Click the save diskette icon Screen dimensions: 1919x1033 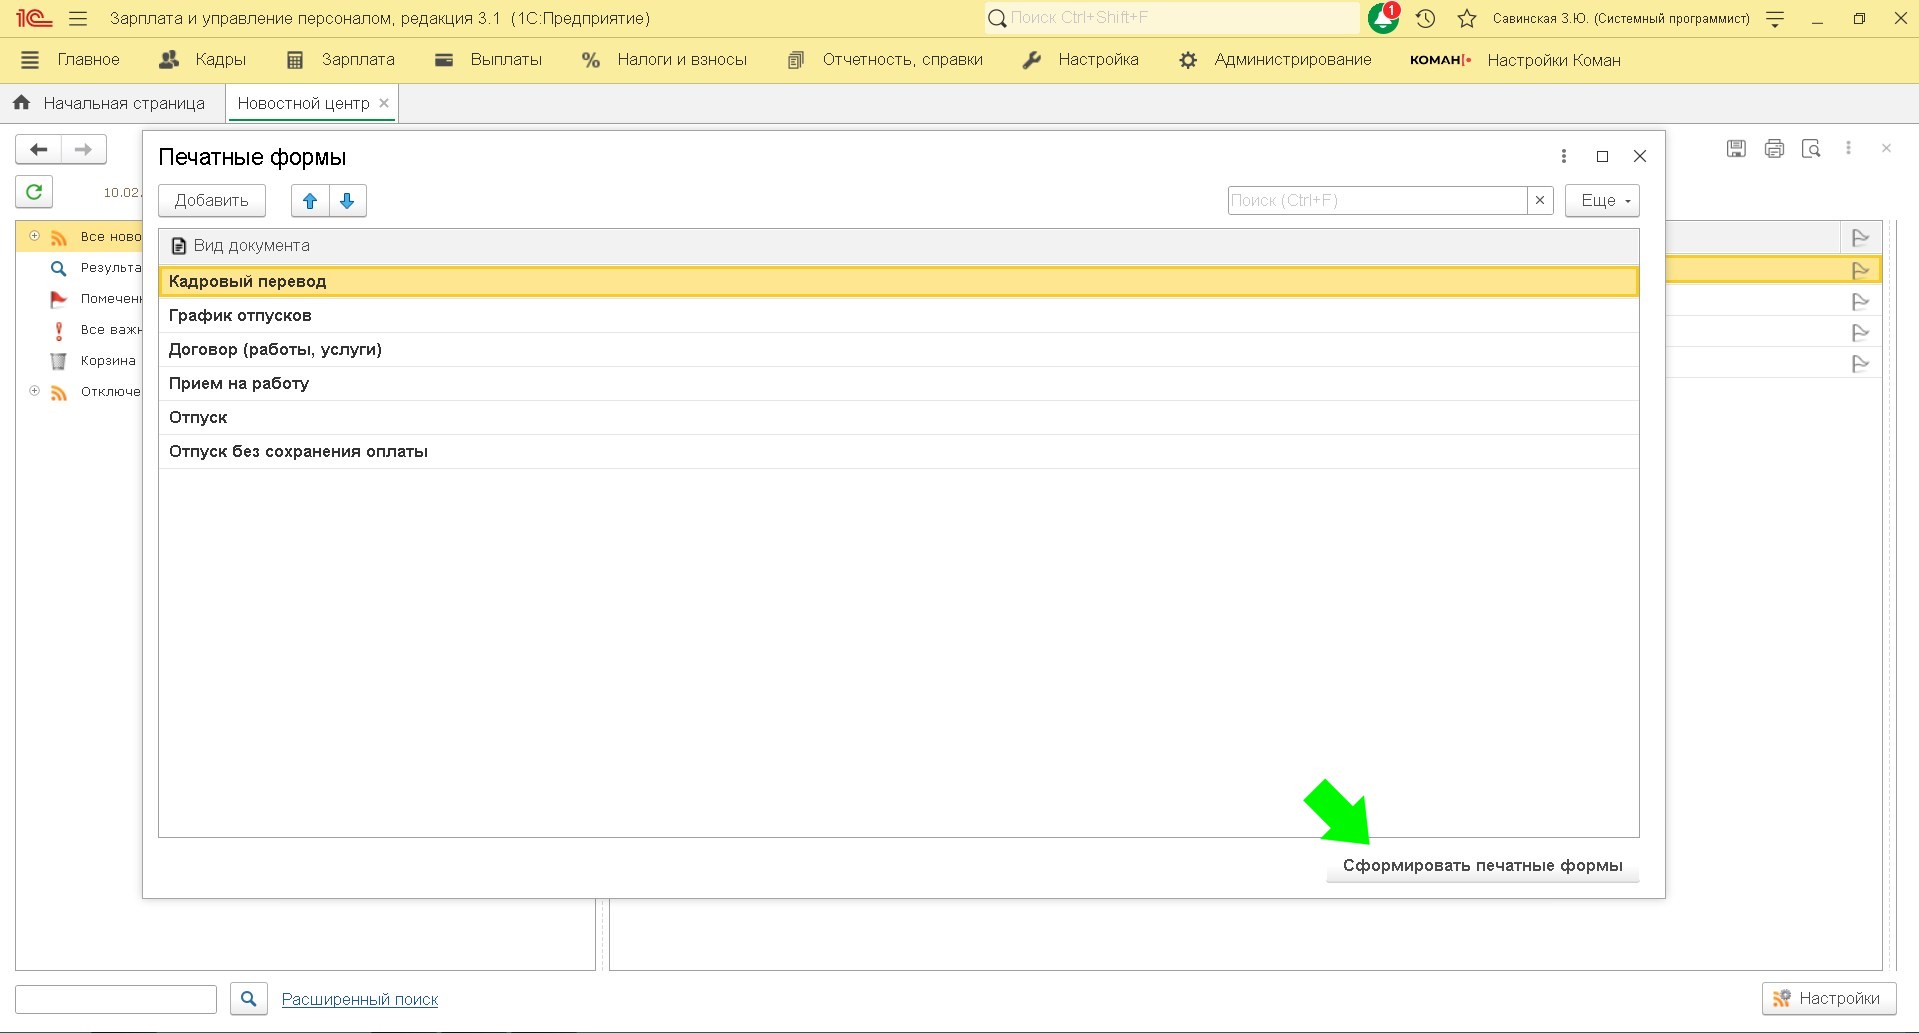[1736, 149]
